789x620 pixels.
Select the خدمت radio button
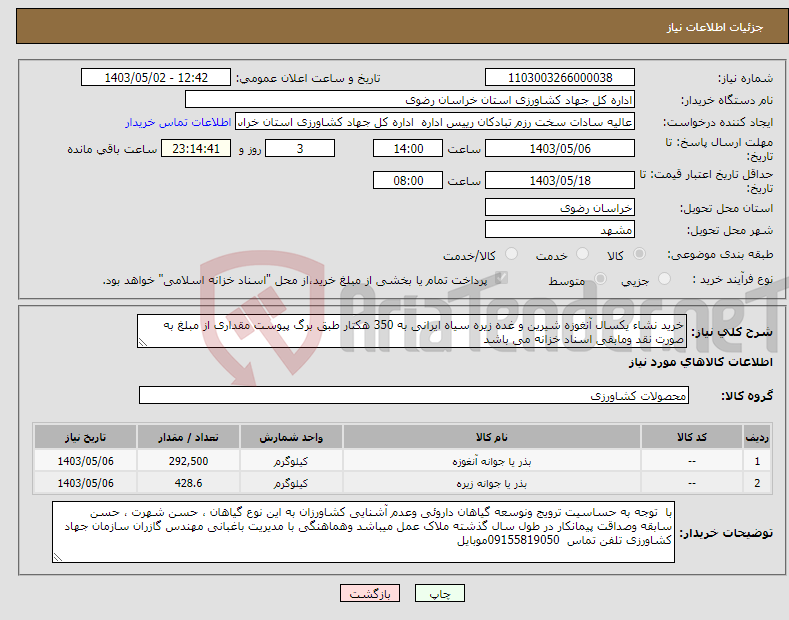pos(582,254)
